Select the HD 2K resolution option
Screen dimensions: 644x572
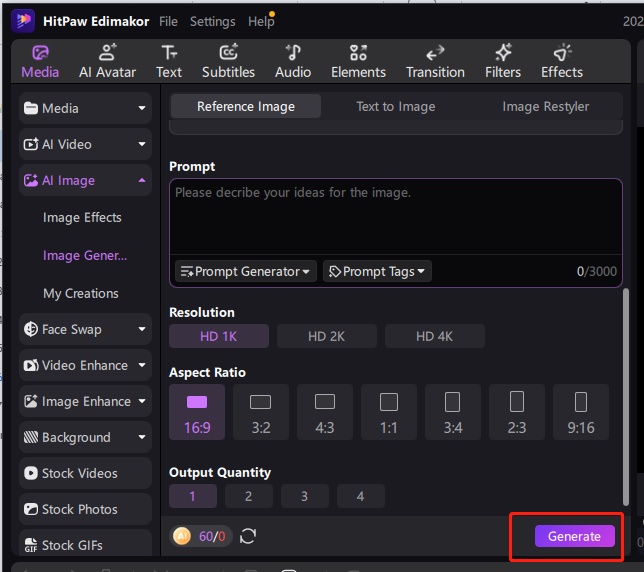pos(326,336)
